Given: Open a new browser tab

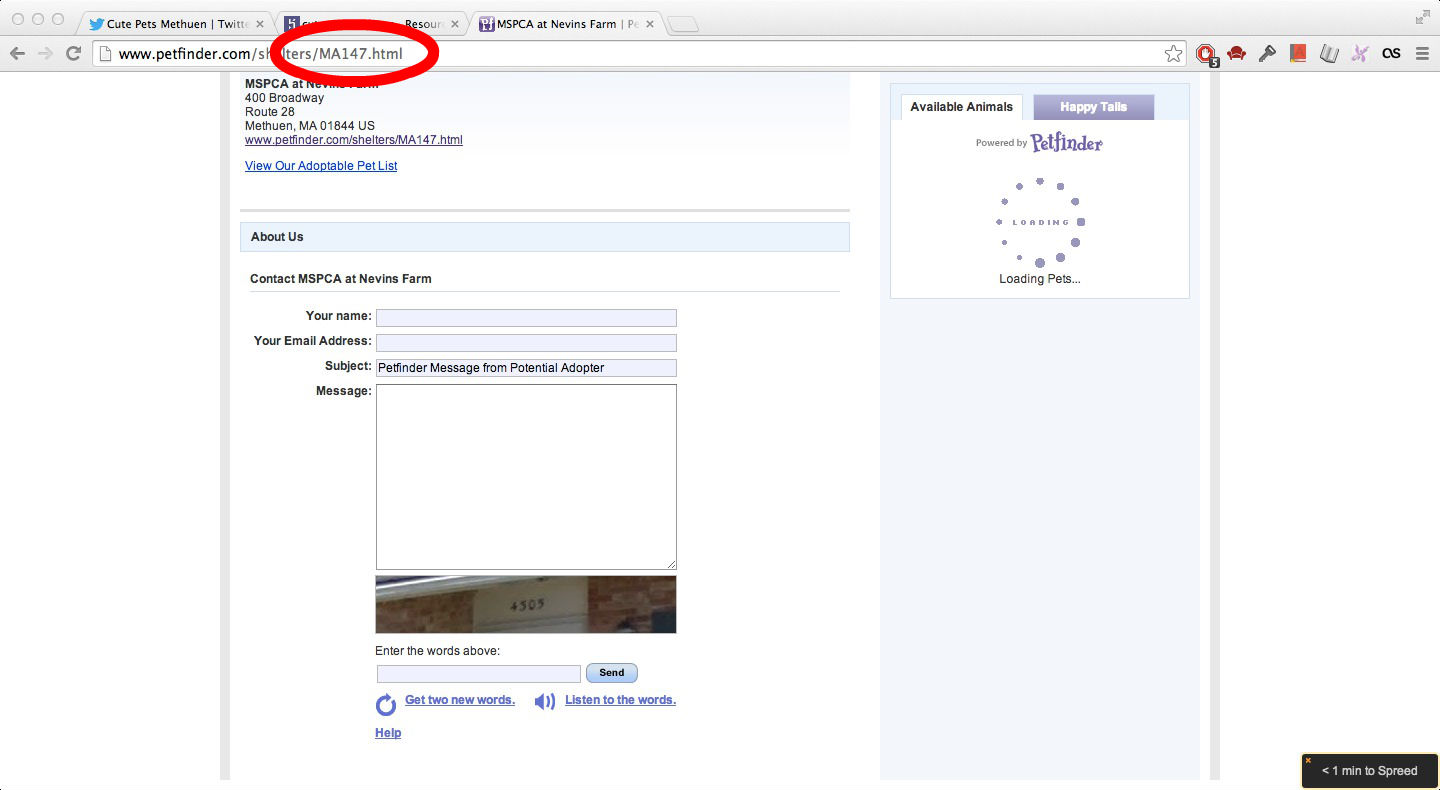Looking at the screenshot, I should coord(683,24).
